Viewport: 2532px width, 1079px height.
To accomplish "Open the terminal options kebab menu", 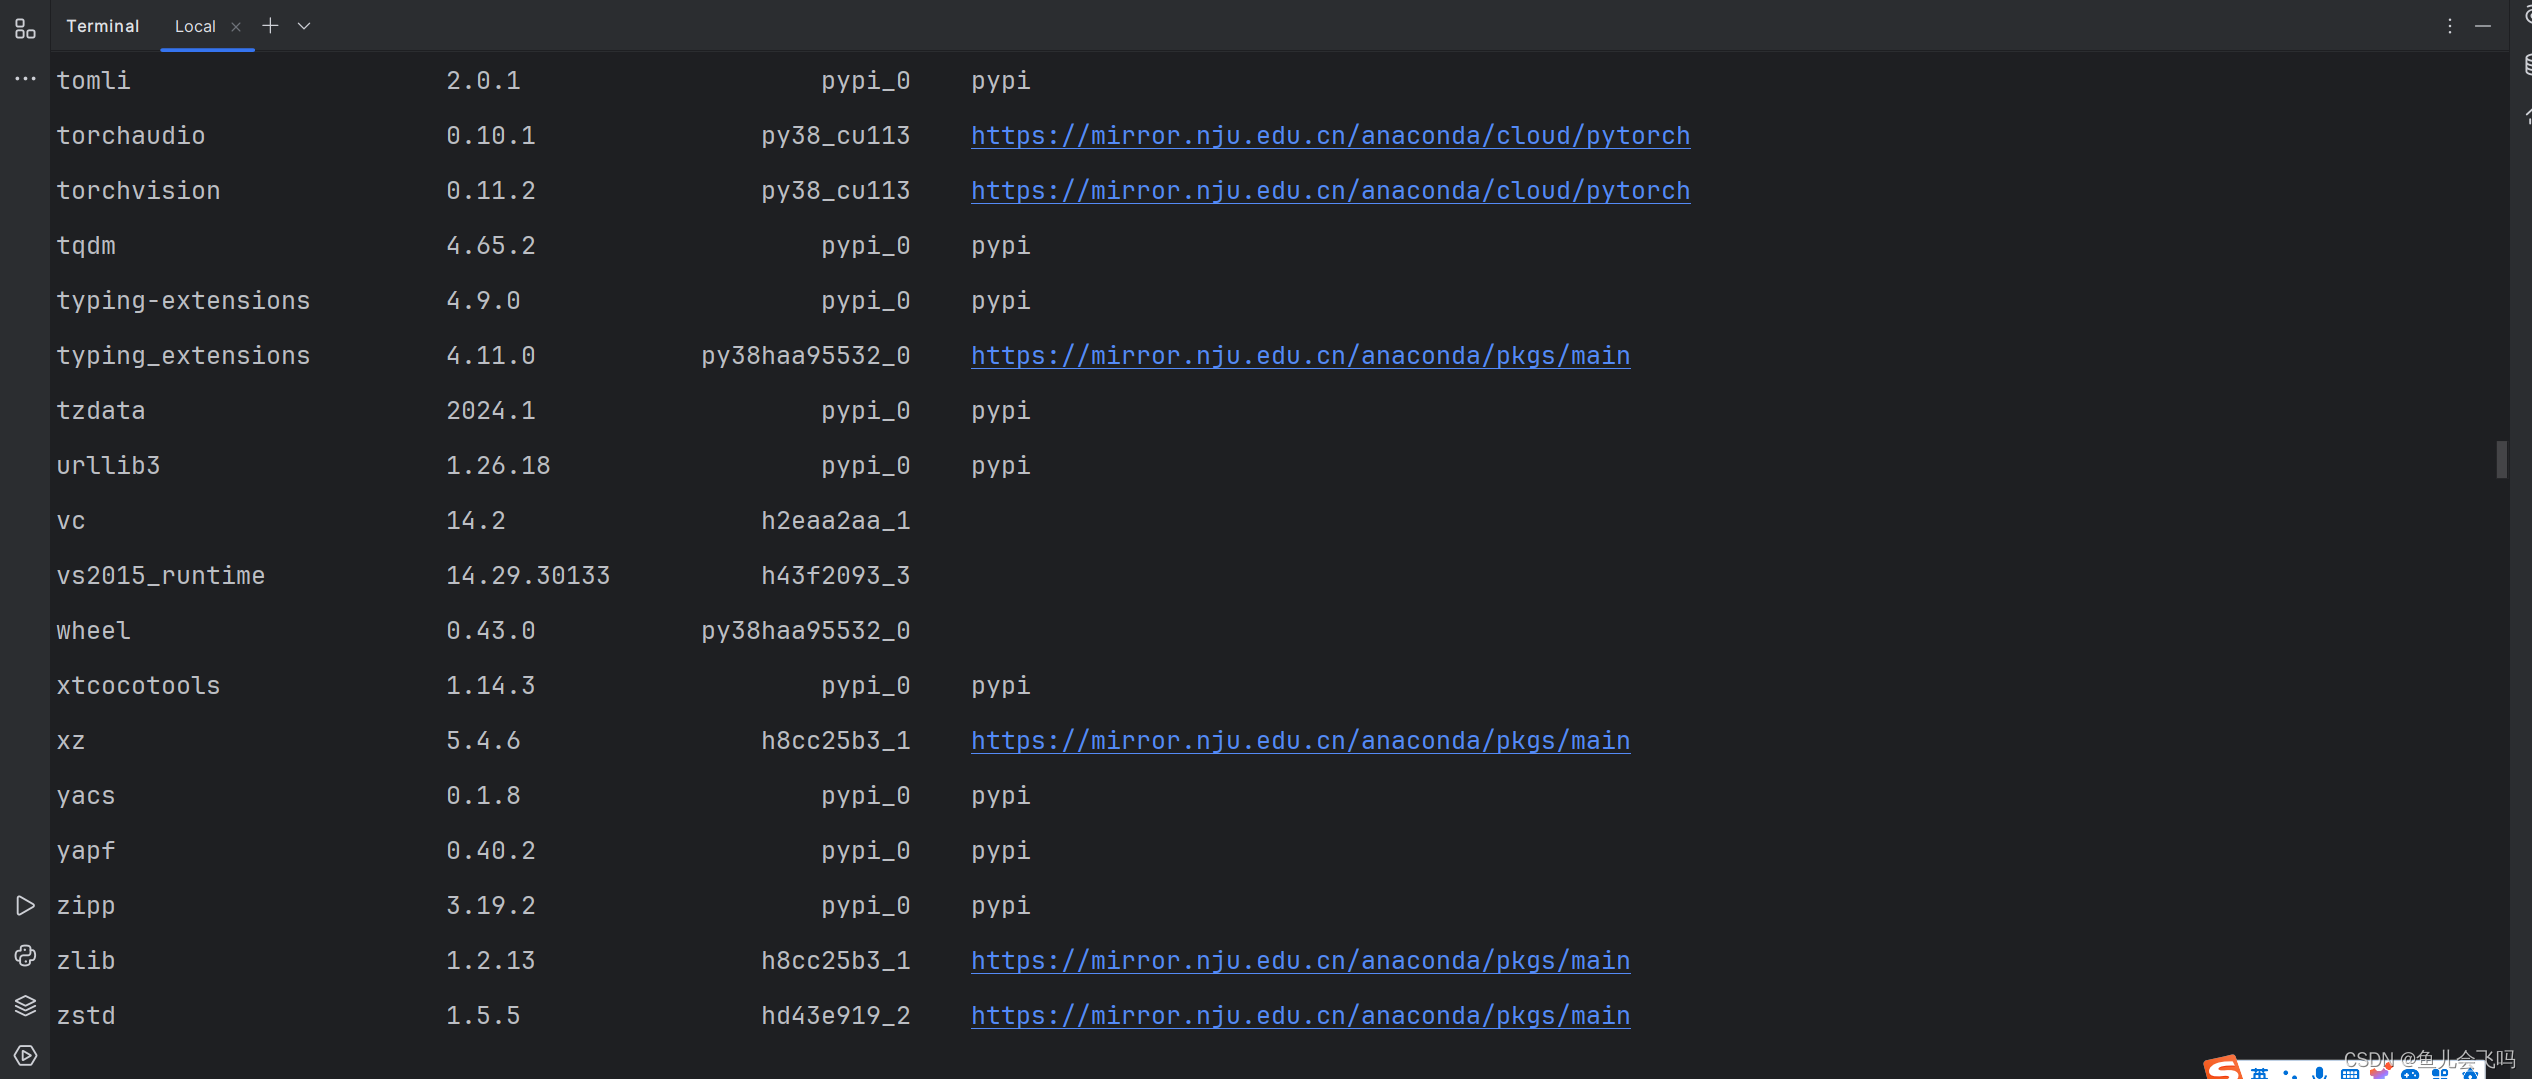I will [x=2450, y=26].
